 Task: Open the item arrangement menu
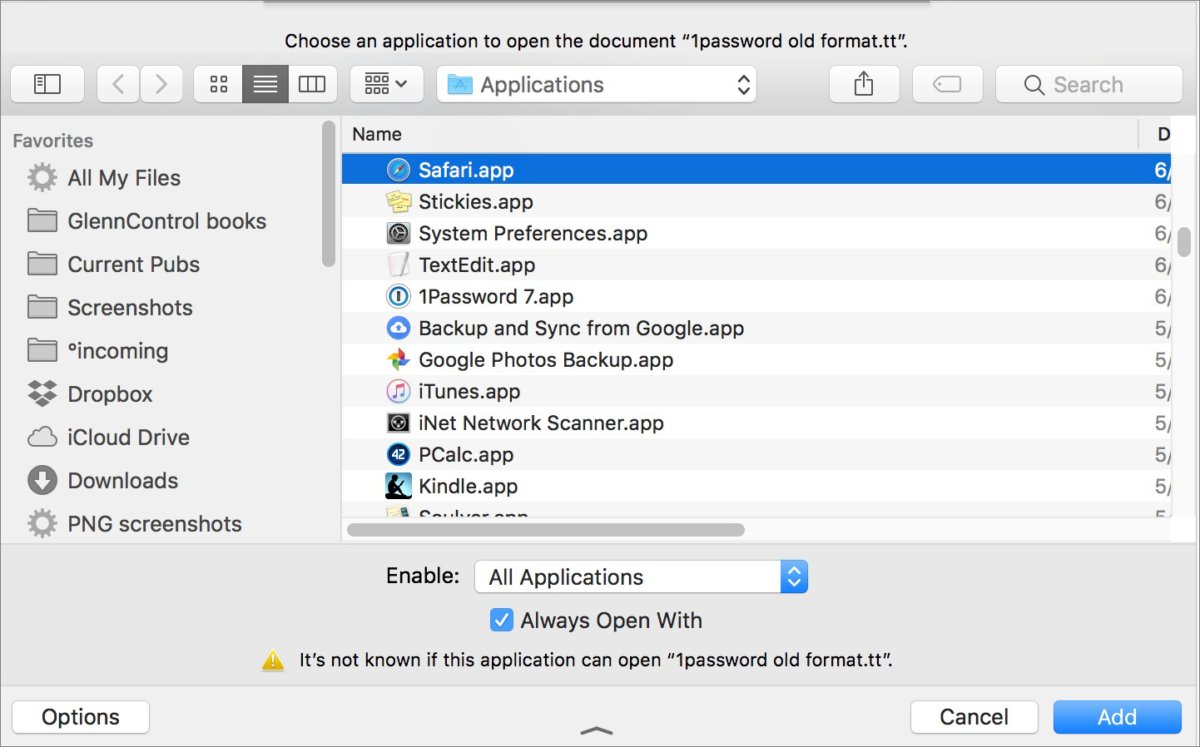click(386, 84)
